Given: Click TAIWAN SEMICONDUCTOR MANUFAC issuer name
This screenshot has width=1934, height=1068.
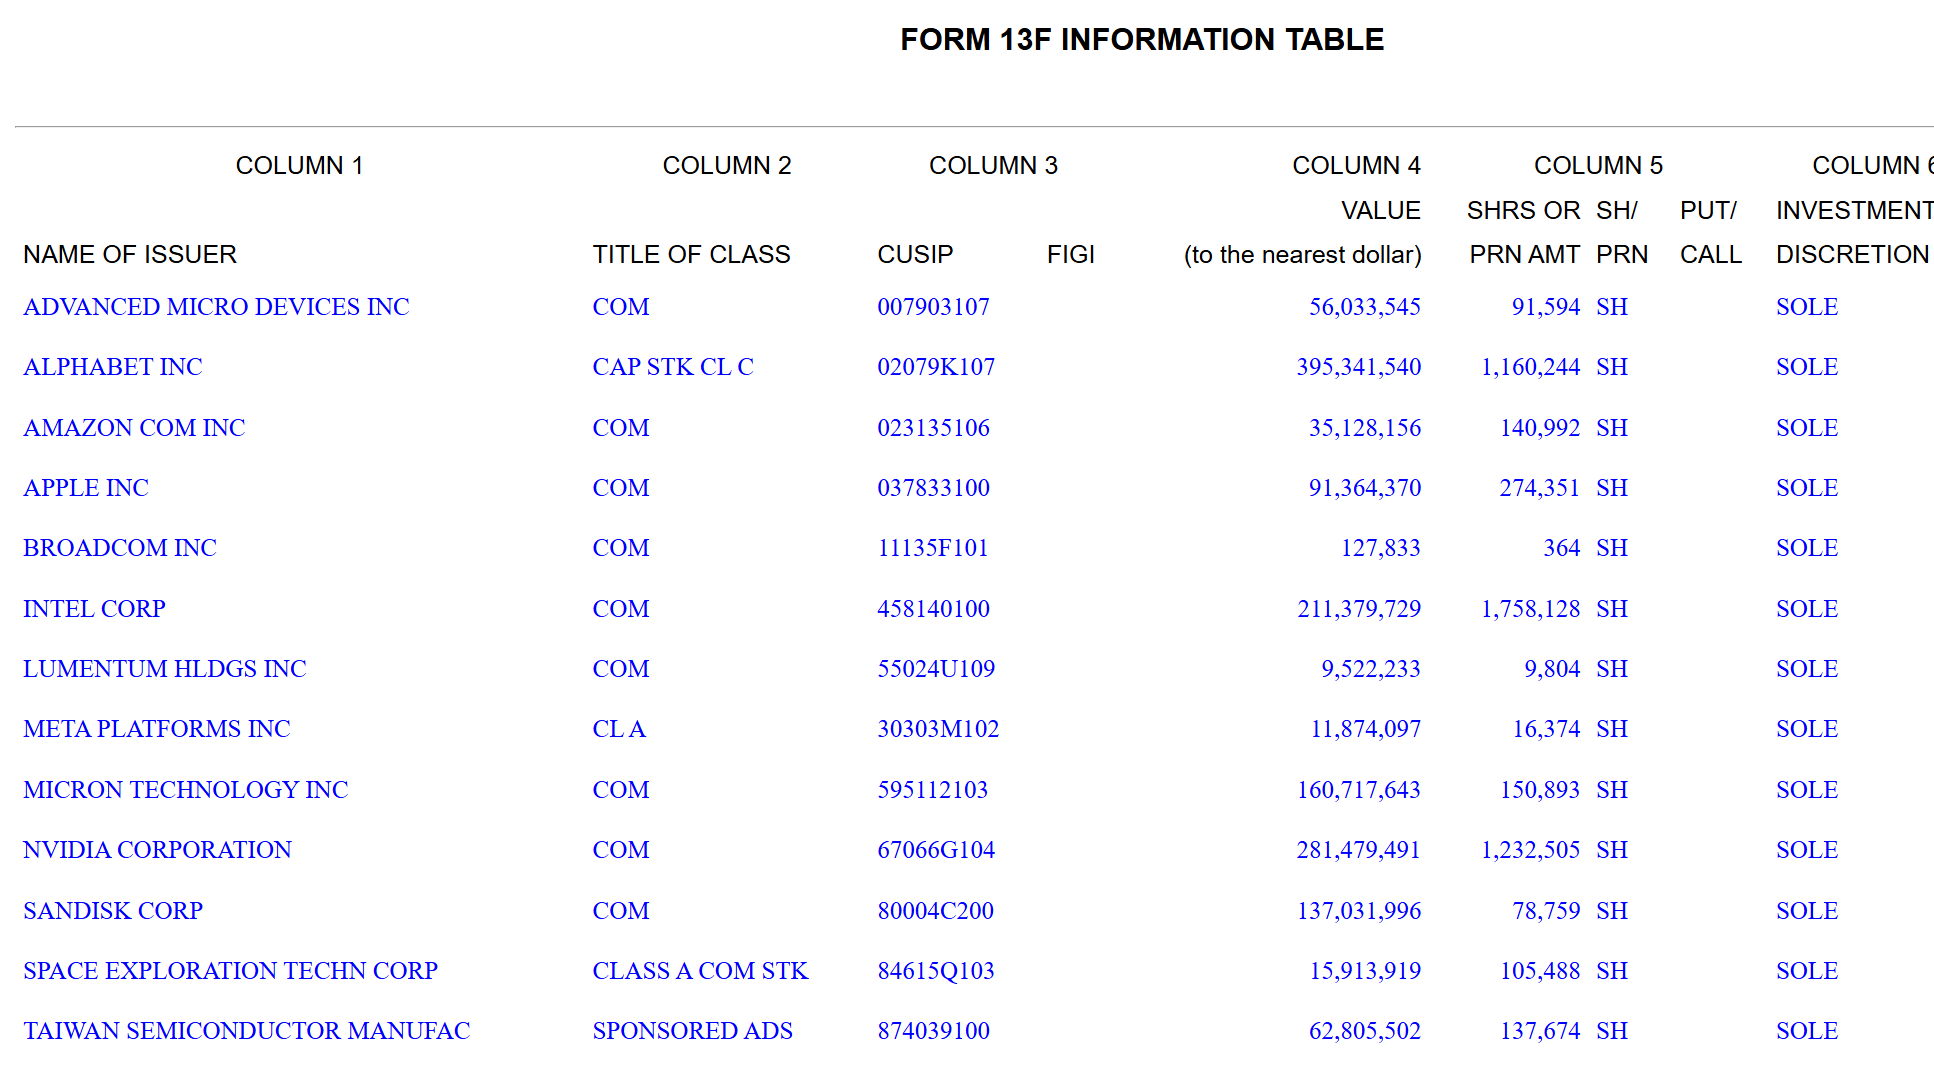Looking at the screenshot, I should click(247, 1031).
